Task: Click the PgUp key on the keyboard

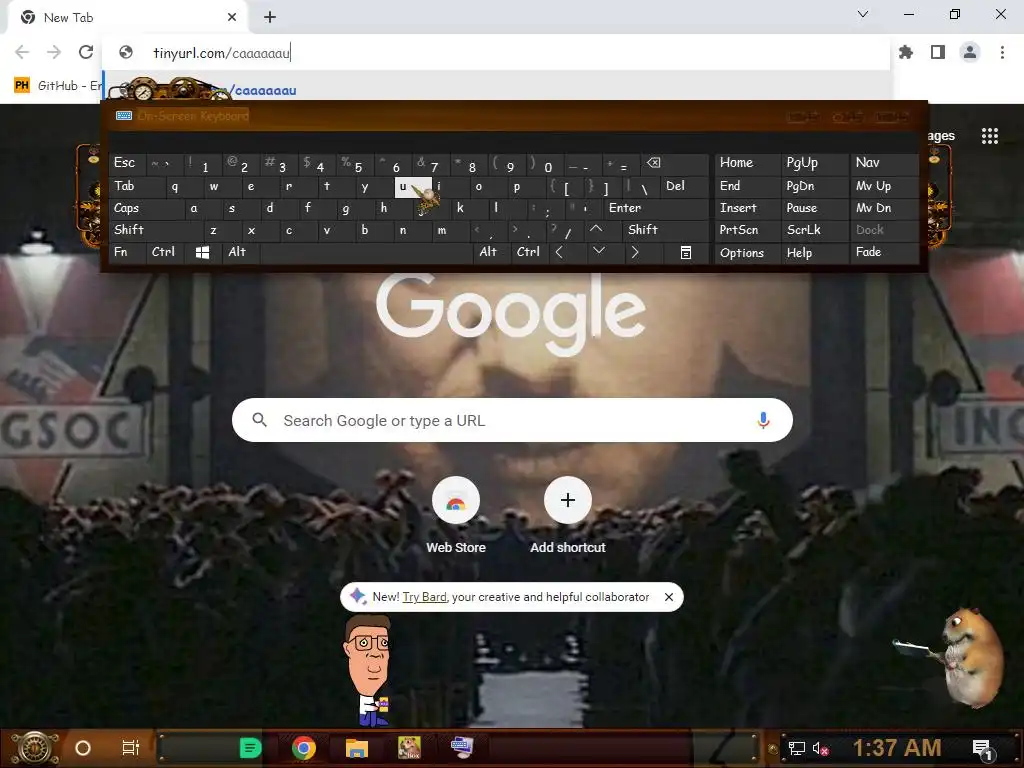Action: (814, 163)
